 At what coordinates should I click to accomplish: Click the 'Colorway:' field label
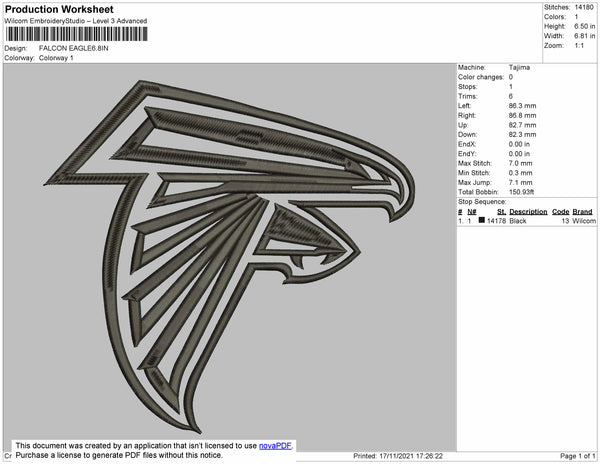[19, 58]
